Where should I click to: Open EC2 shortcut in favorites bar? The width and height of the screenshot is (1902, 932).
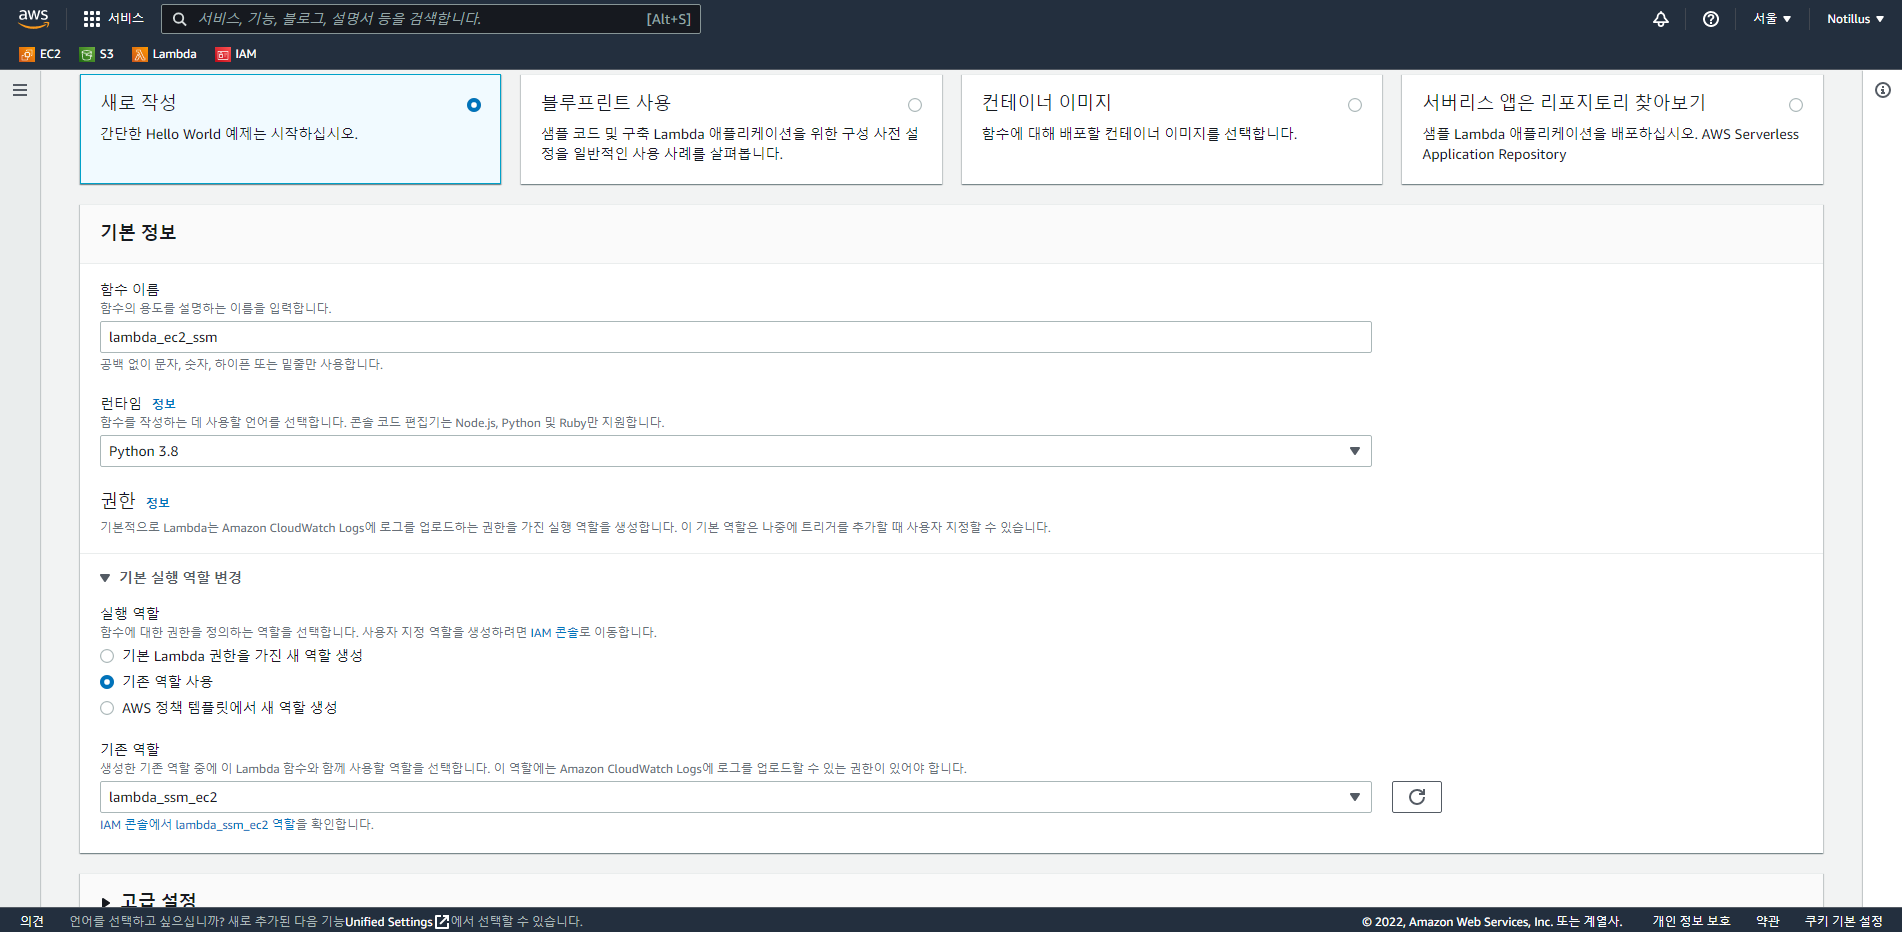(x=40, y=54)
